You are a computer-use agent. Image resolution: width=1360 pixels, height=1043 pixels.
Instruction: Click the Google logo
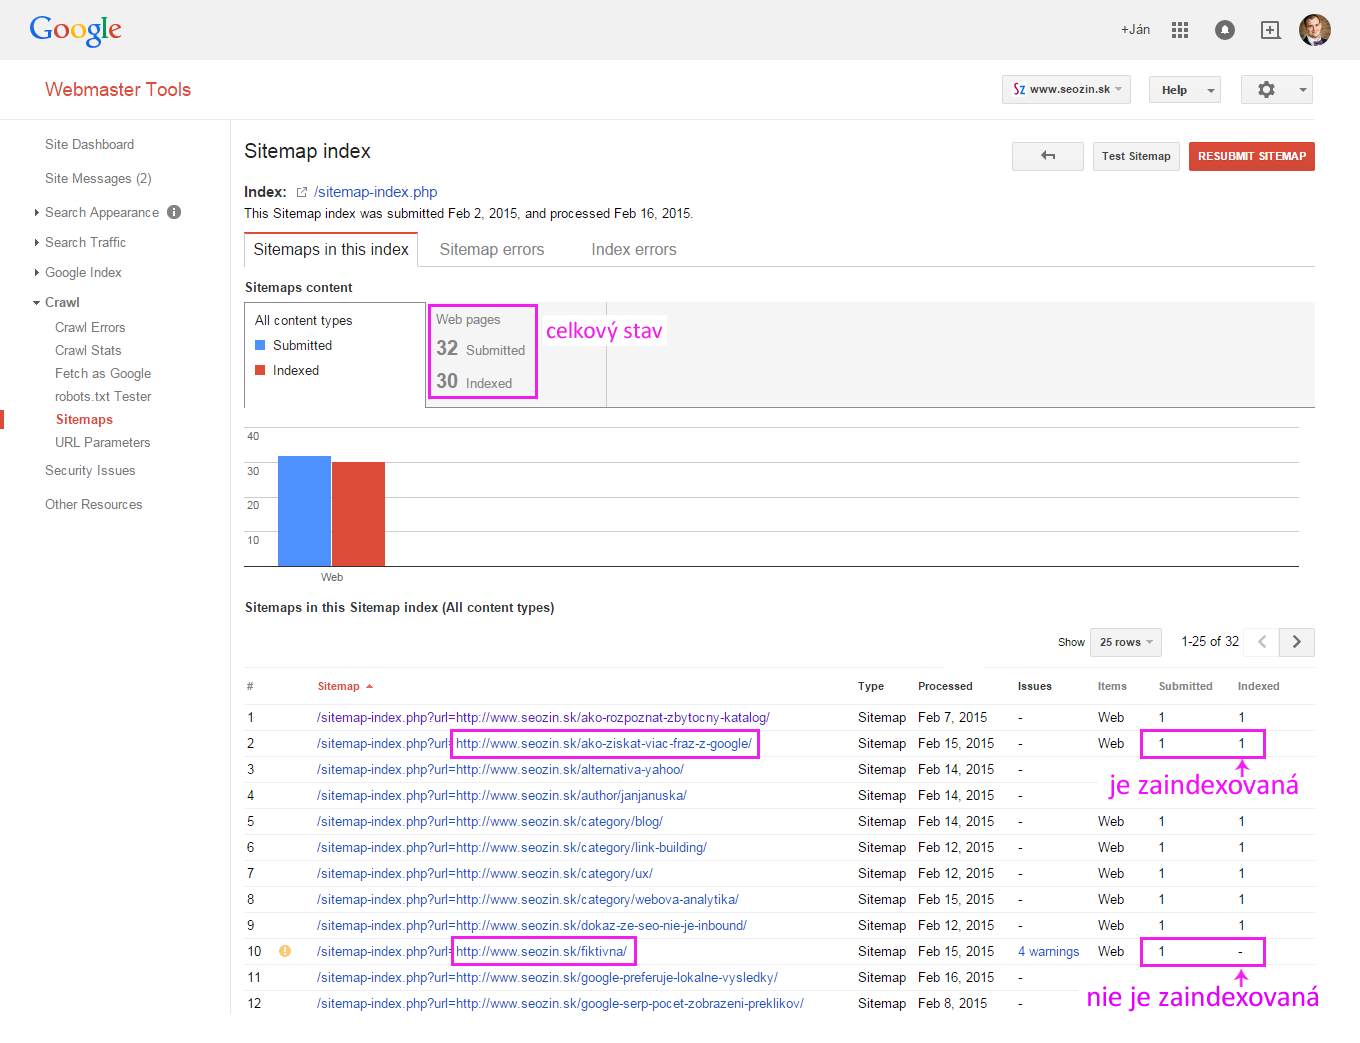click(x=76, y=30)
